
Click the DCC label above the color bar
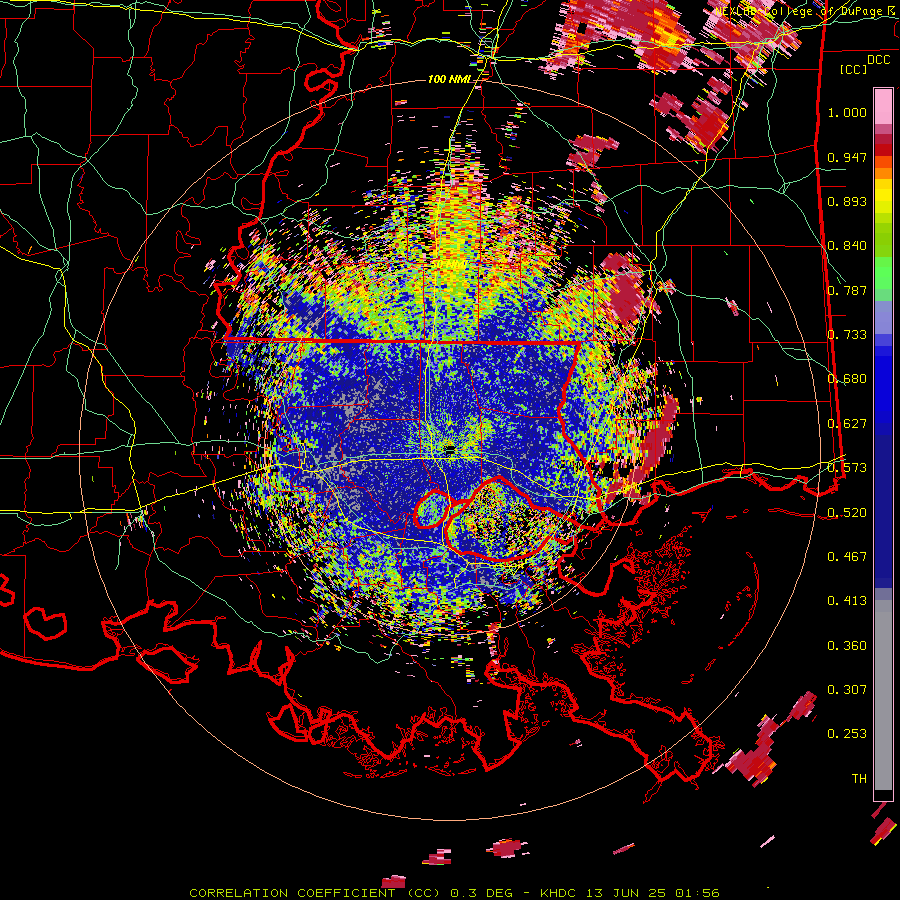coord(878,60)
